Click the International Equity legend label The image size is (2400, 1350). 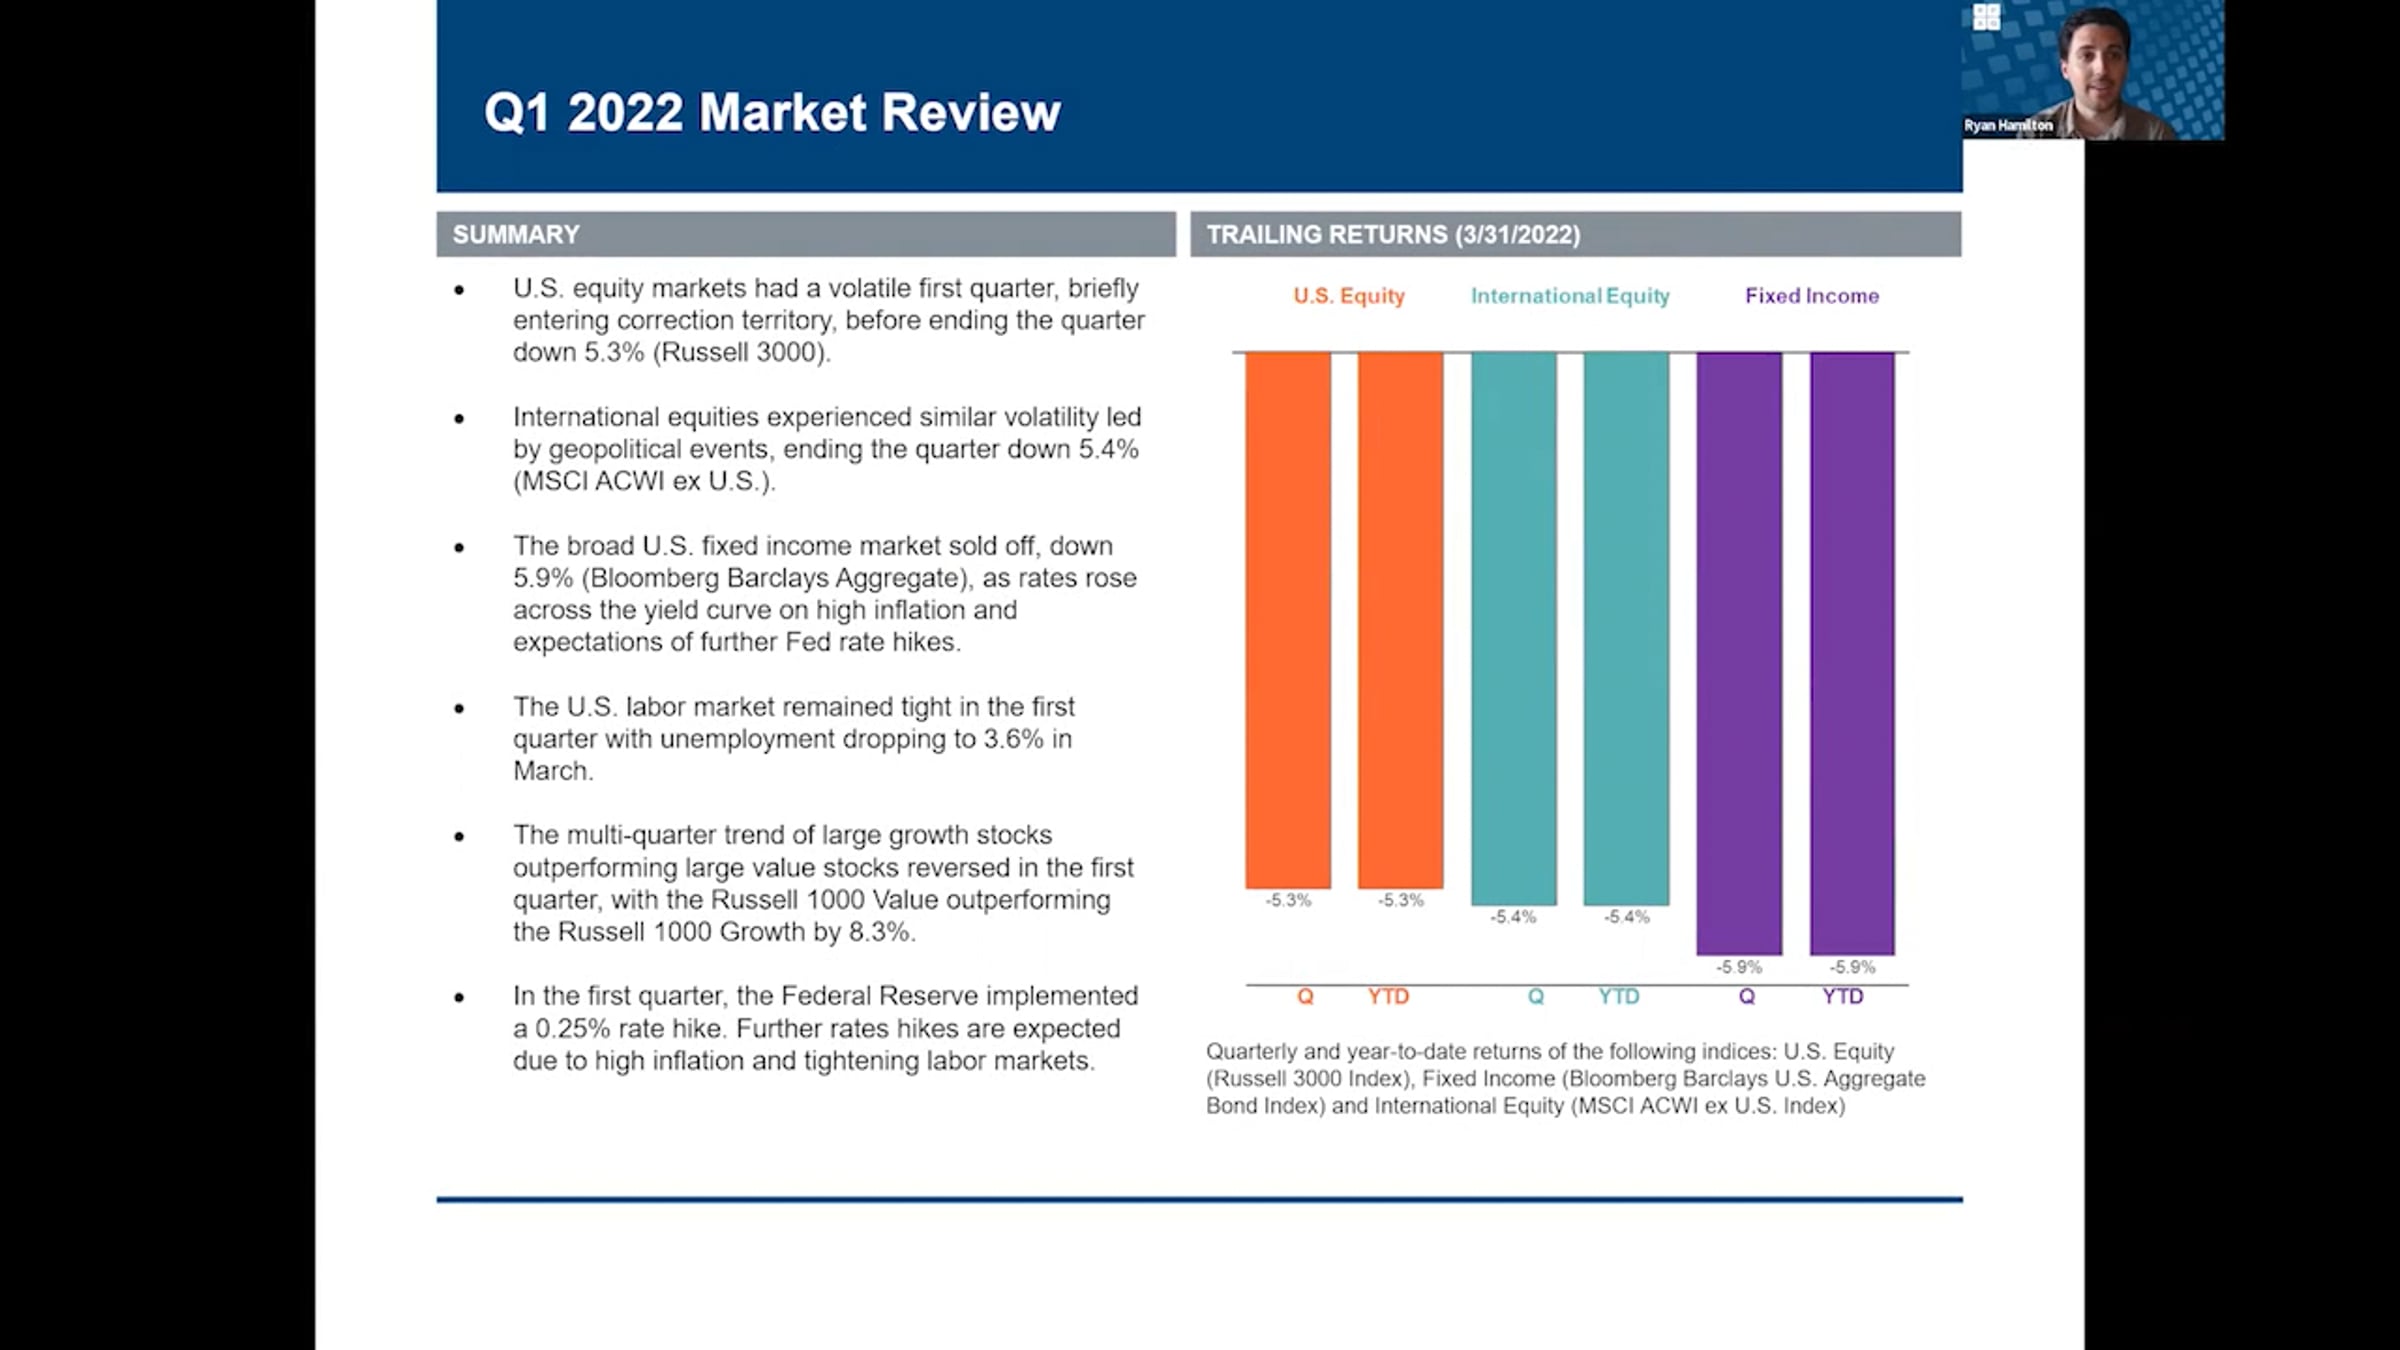point(1569,296)
